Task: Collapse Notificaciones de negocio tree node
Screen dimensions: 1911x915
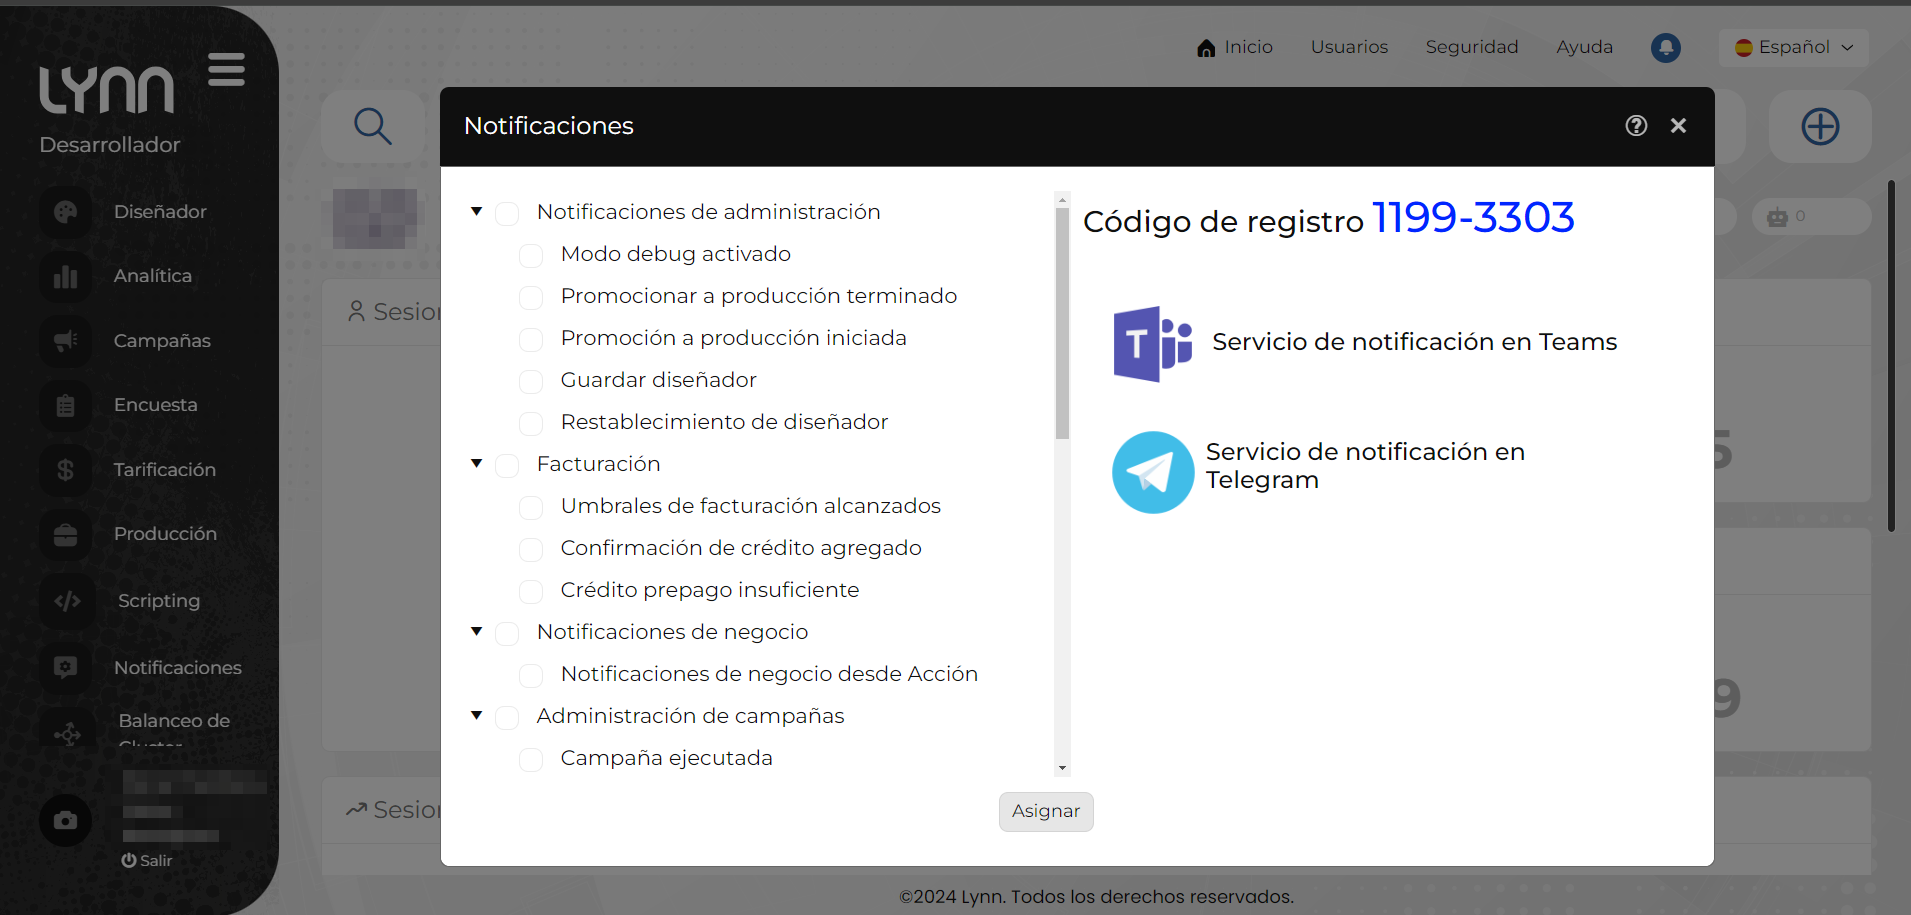Action: pos(477,631)
